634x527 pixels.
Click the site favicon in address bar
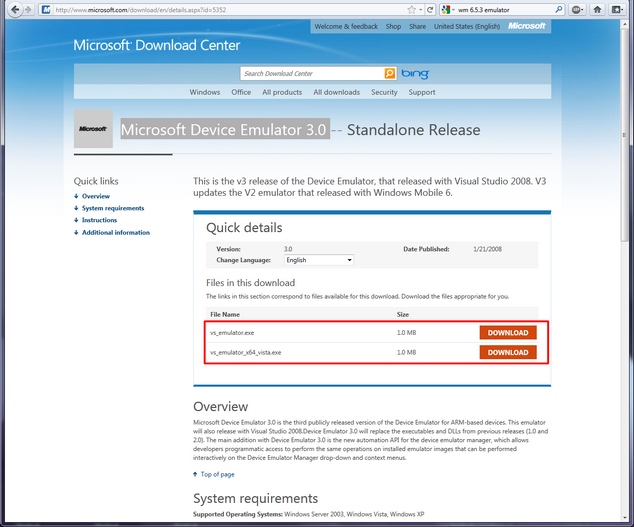pos(46,10)
